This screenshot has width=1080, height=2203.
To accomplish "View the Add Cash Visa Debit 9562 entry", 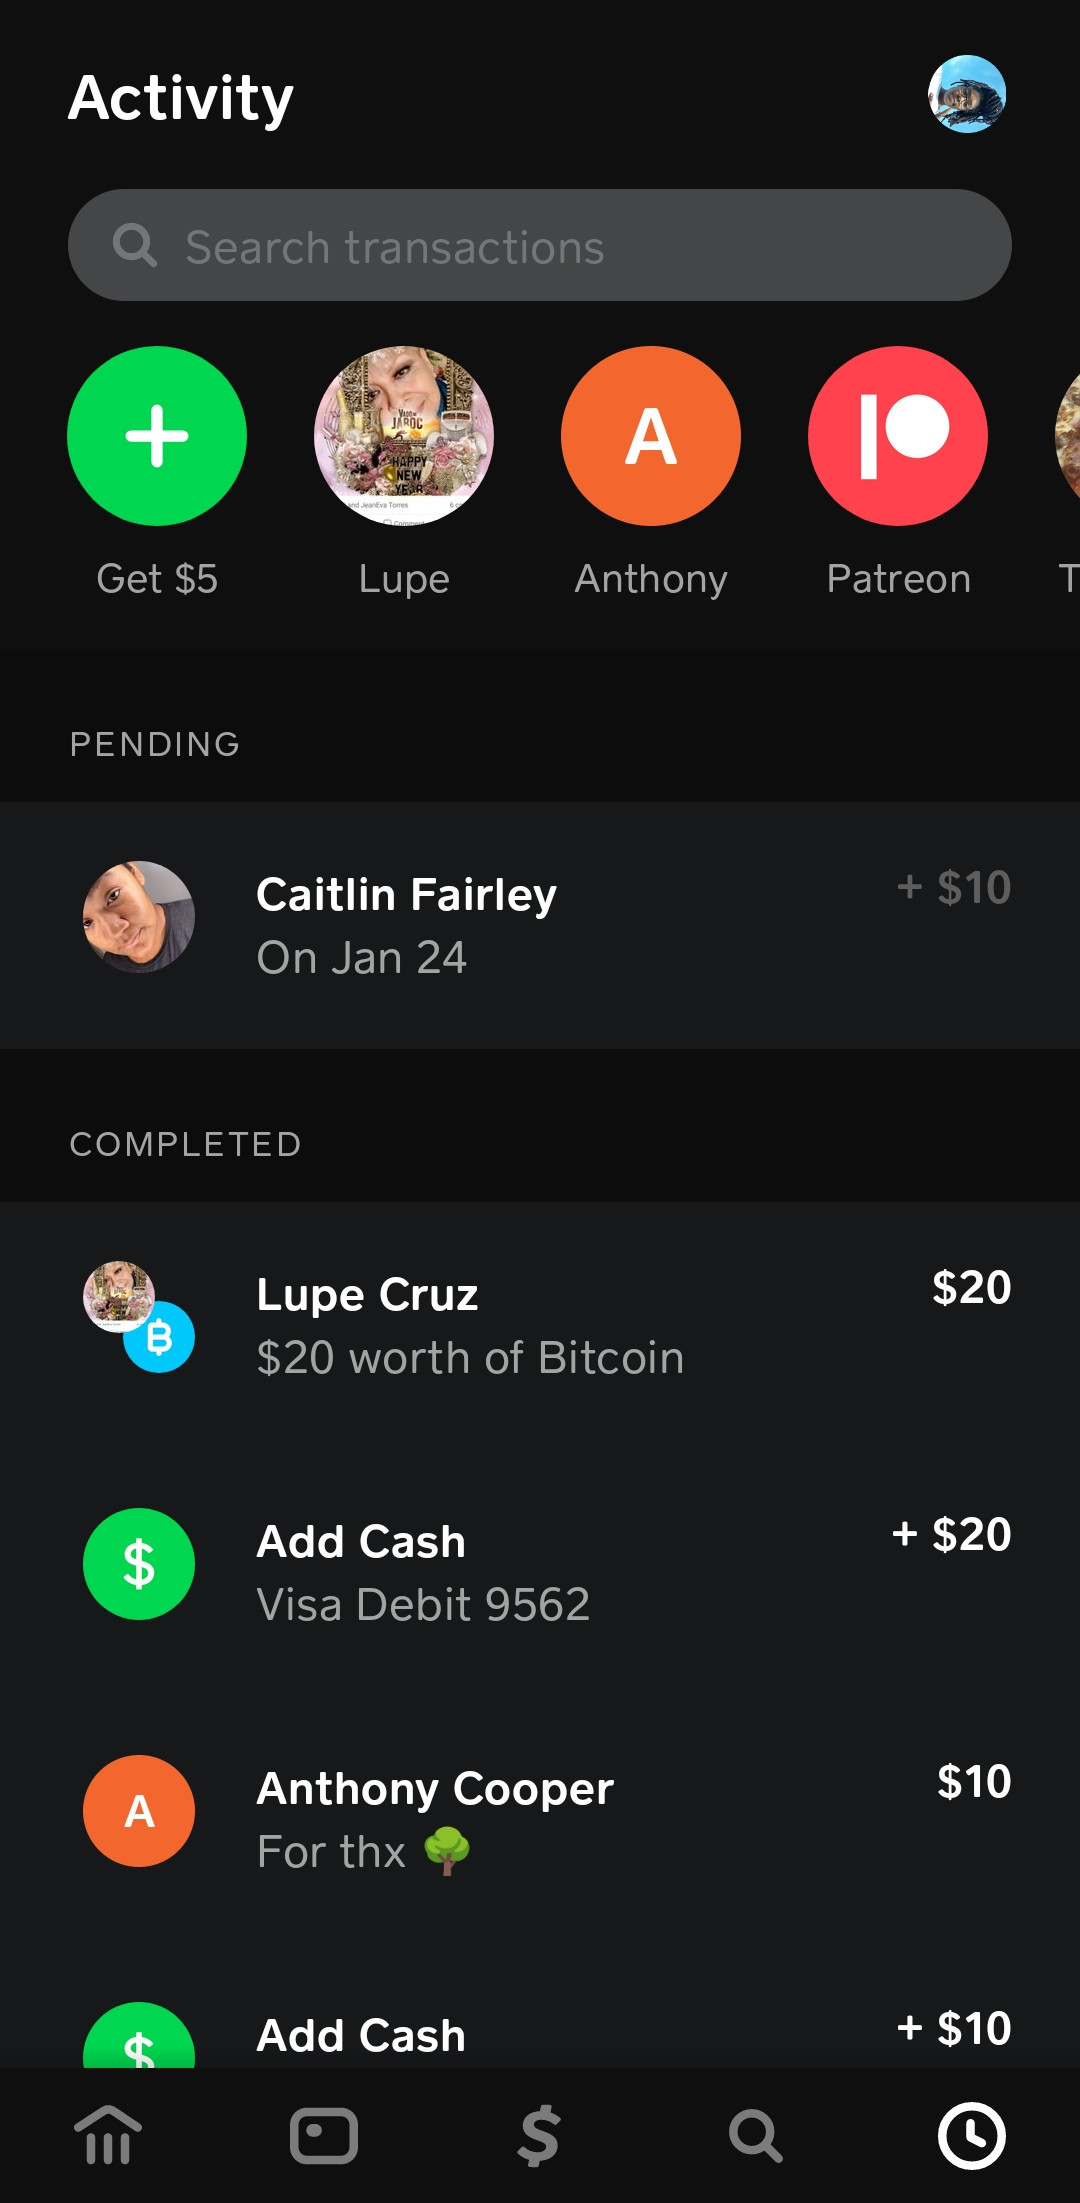I will 540,1572.
